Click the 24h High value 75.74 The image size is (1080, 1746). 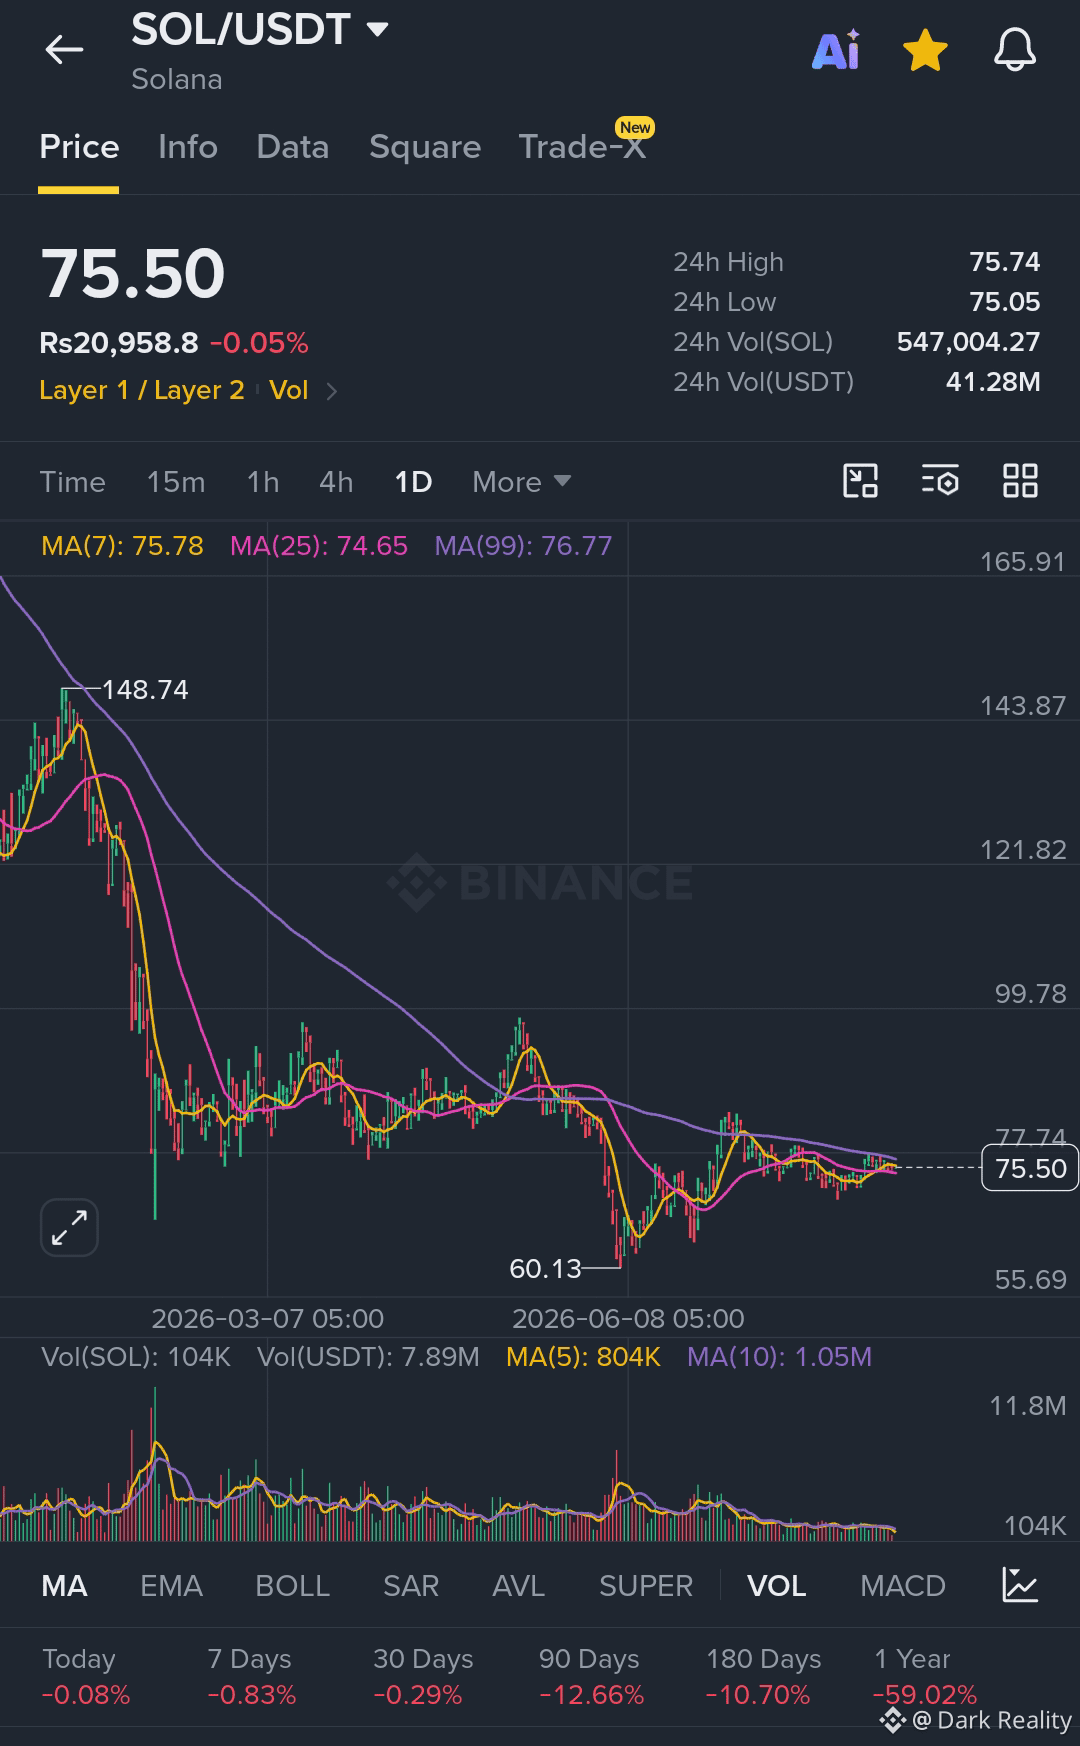pos(1005,262)
